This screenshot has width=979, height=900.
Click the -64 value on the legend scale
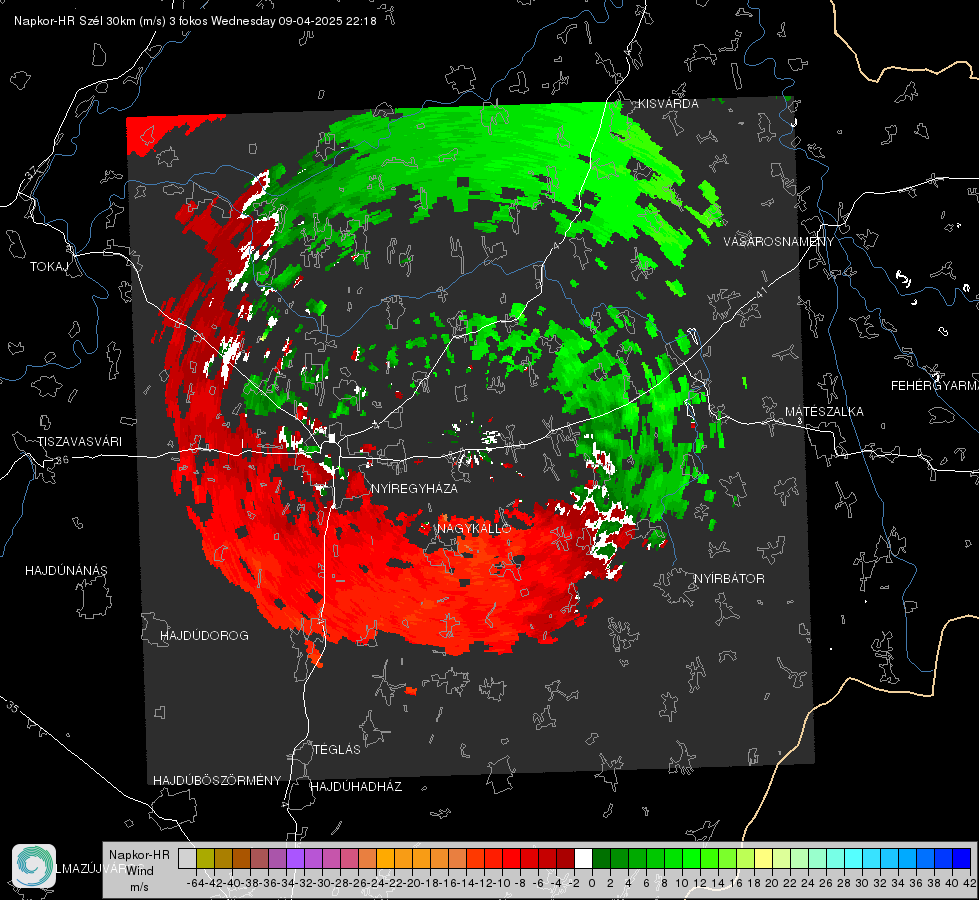point(196,883)
